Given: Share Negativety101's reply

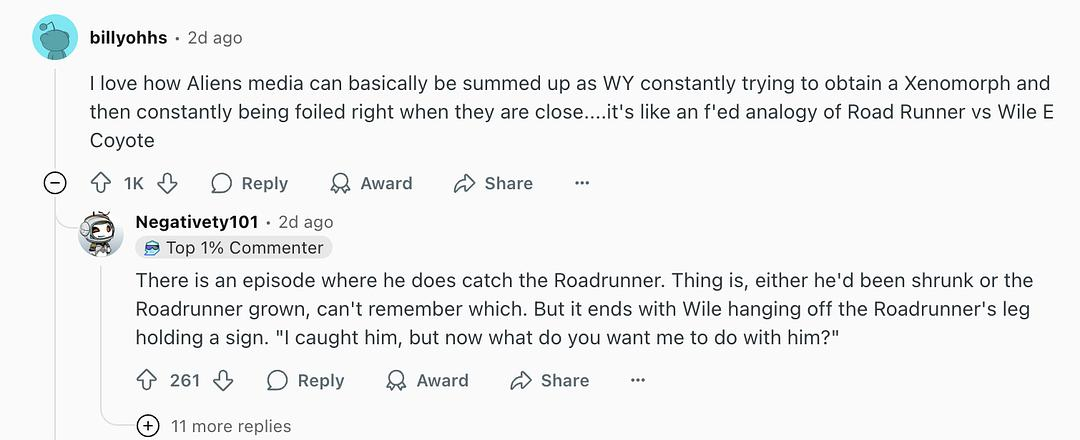Looking at the screenshot, I should [x=549, y=380].
